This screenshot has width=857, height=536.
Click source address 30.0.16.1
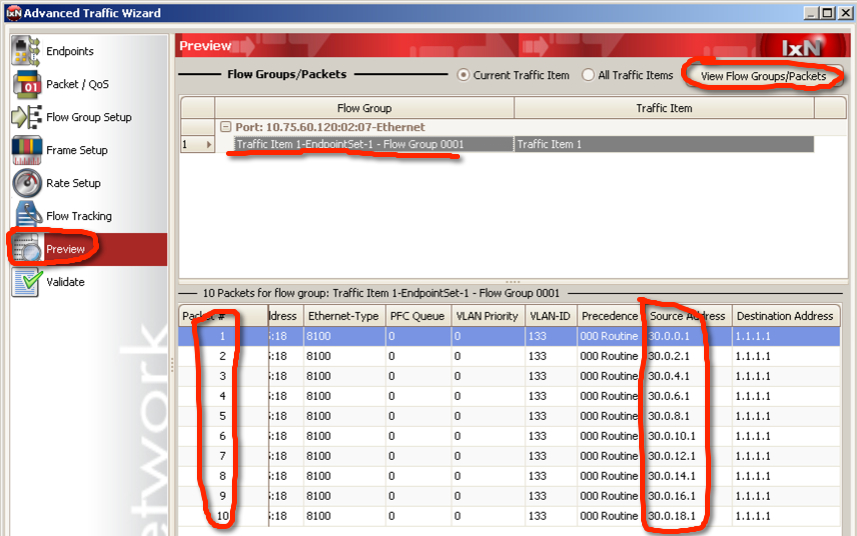pyautogui.click(x=672, y=496)
